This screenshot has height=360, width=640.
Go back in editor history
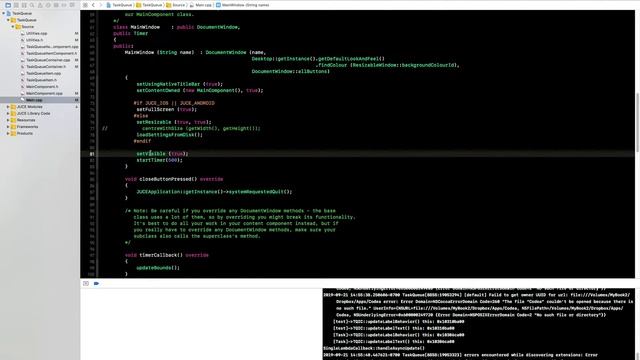pyautogui.click(x=93, y=5)
